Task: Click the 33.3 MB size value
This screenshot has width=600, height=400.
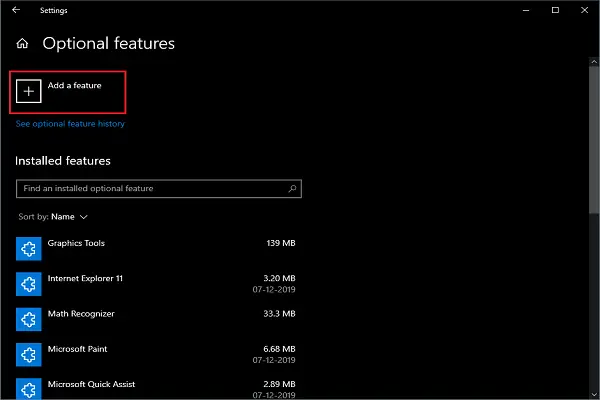Action: 279,313
